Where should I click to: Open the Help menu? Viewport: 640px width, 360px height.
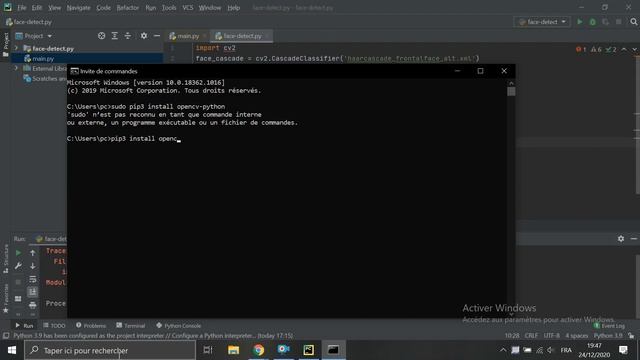point(233,8)
